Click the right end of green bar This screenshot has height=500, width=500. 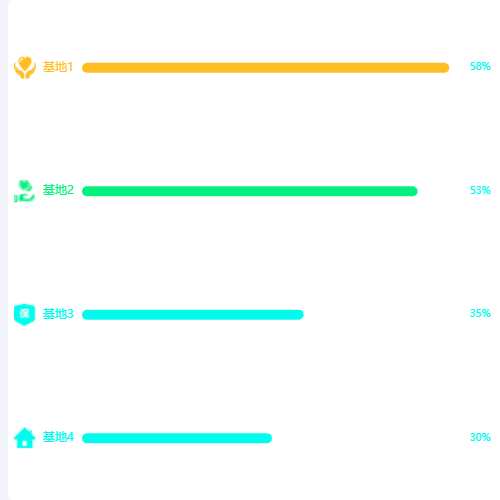tap(413, 191)
